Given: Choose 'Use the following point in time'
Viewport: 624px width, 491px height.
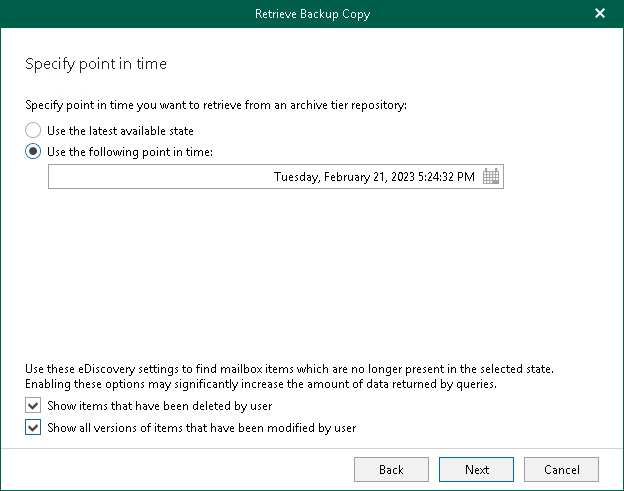Looking at the screenshot, I should 34,151.
